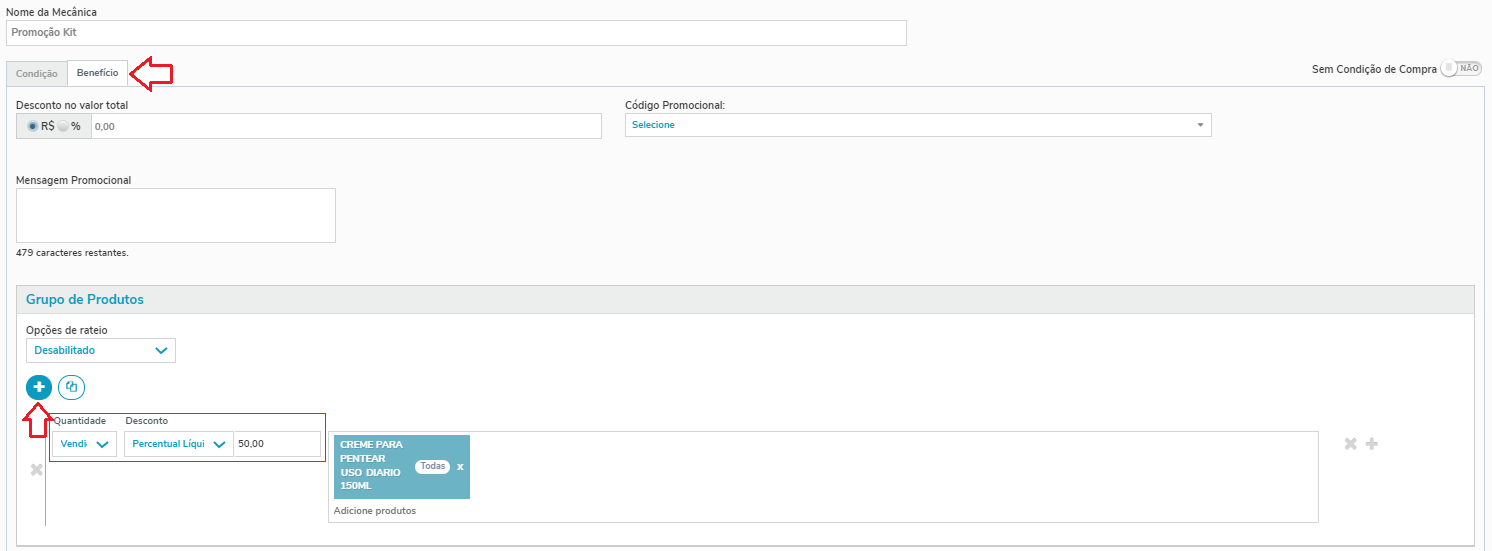Image resolution: width=1492 pixels, height=551 pixels.
Task: Delete the discount row with left X icon
Action: pos(36,470)
